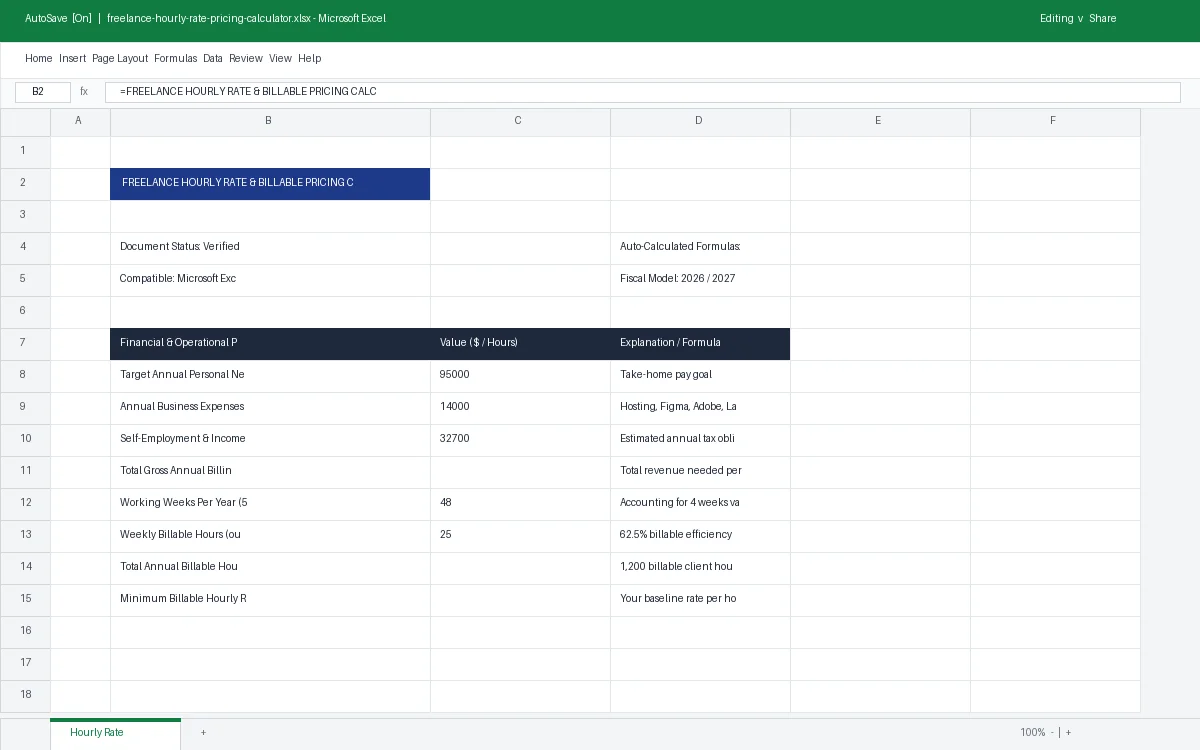Click cell '1,200 billable client hou'
The height and width of the screenshot is (750, 1200).
coord(700,568)
